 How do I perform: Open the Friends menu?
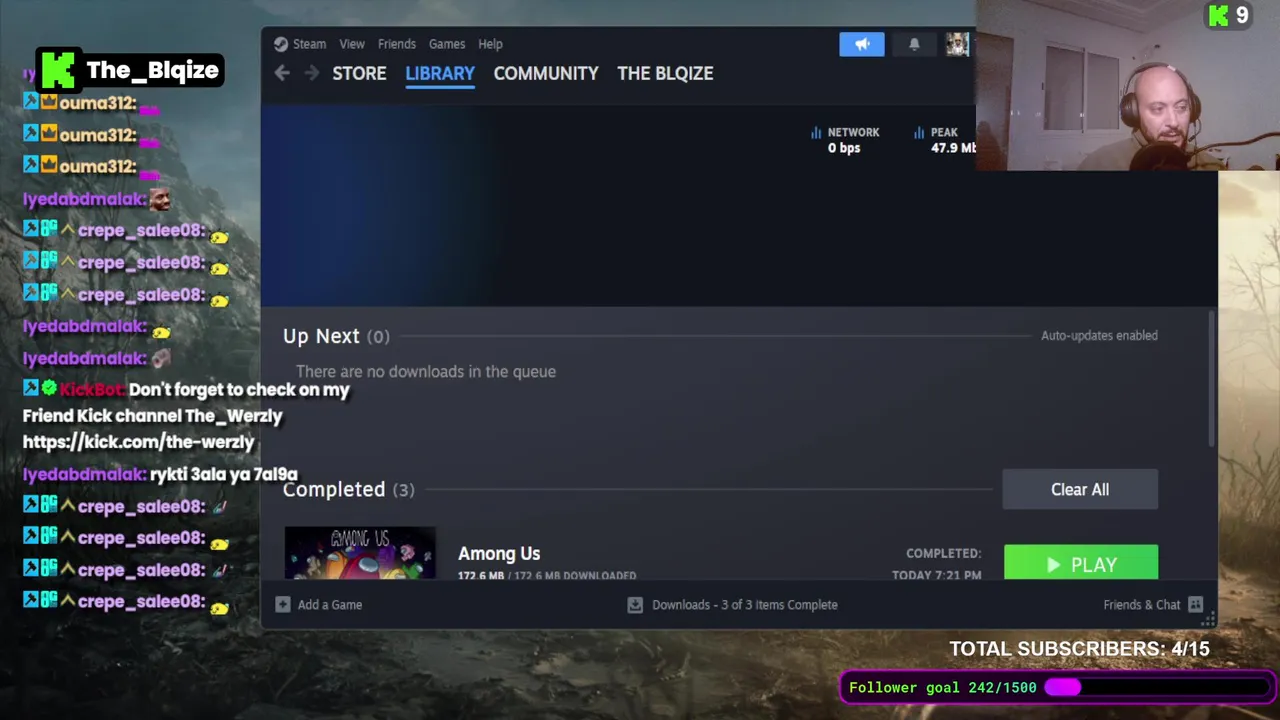pos(397,44)
